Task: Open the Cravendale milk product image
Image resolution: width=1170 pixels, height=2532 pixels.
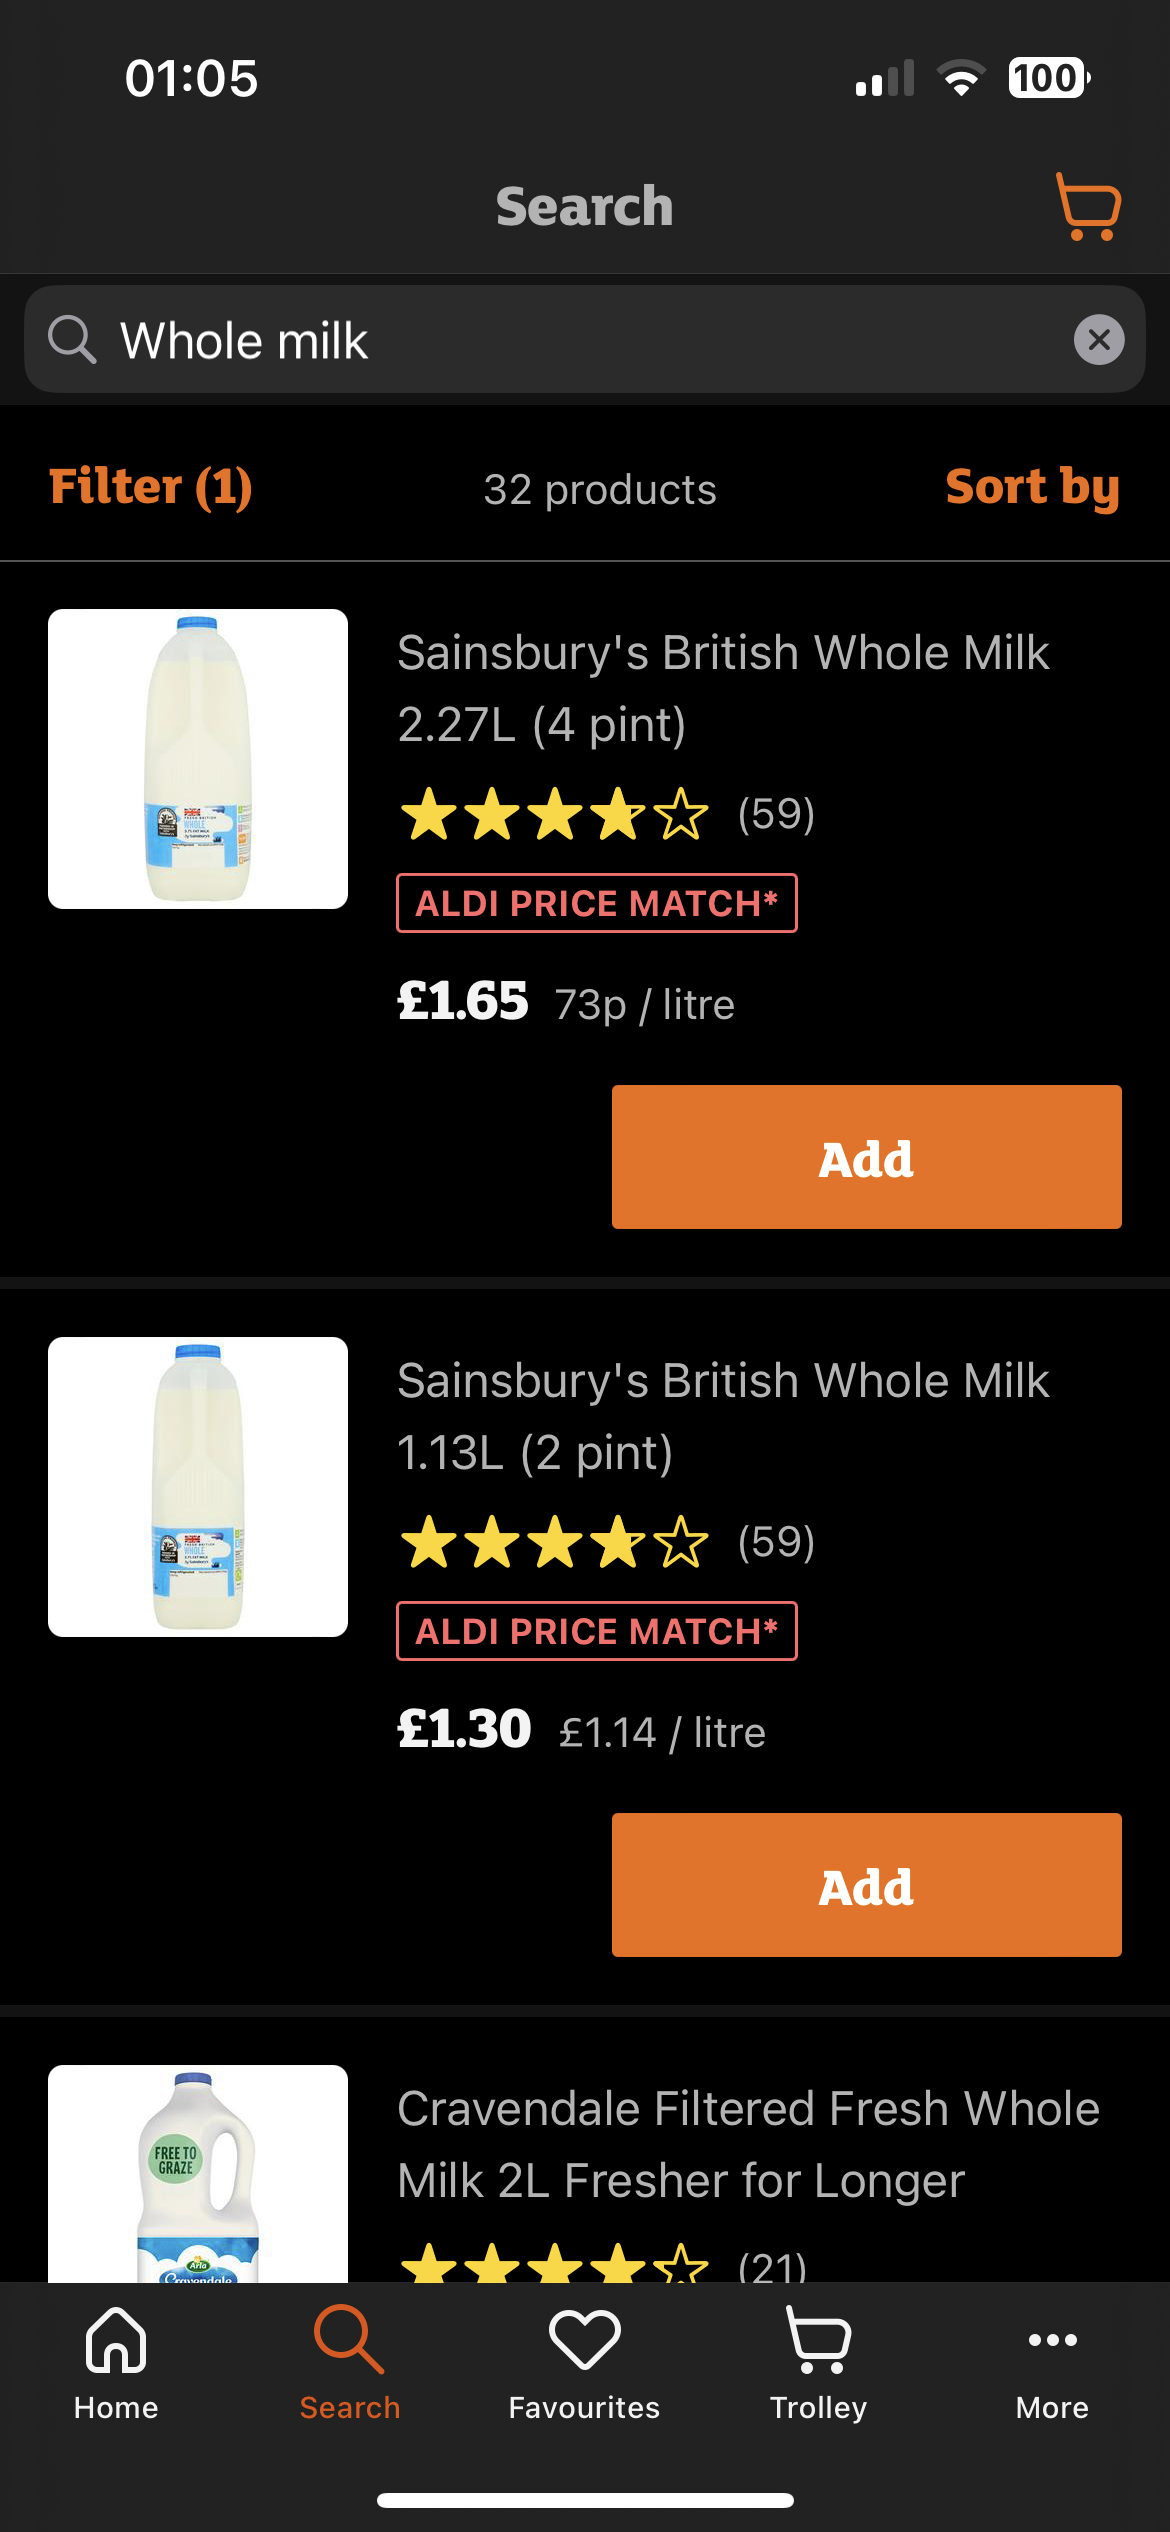Action: [x=198, y=2175]
